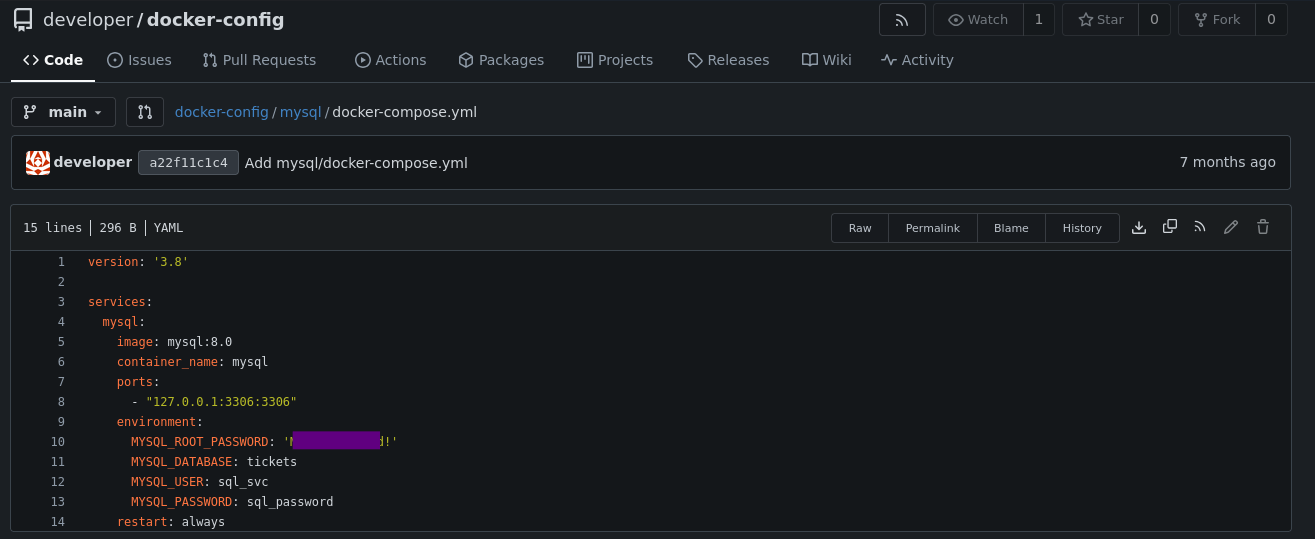
Task: Star the docker-config repository
Action: (x=1100, y=20)
